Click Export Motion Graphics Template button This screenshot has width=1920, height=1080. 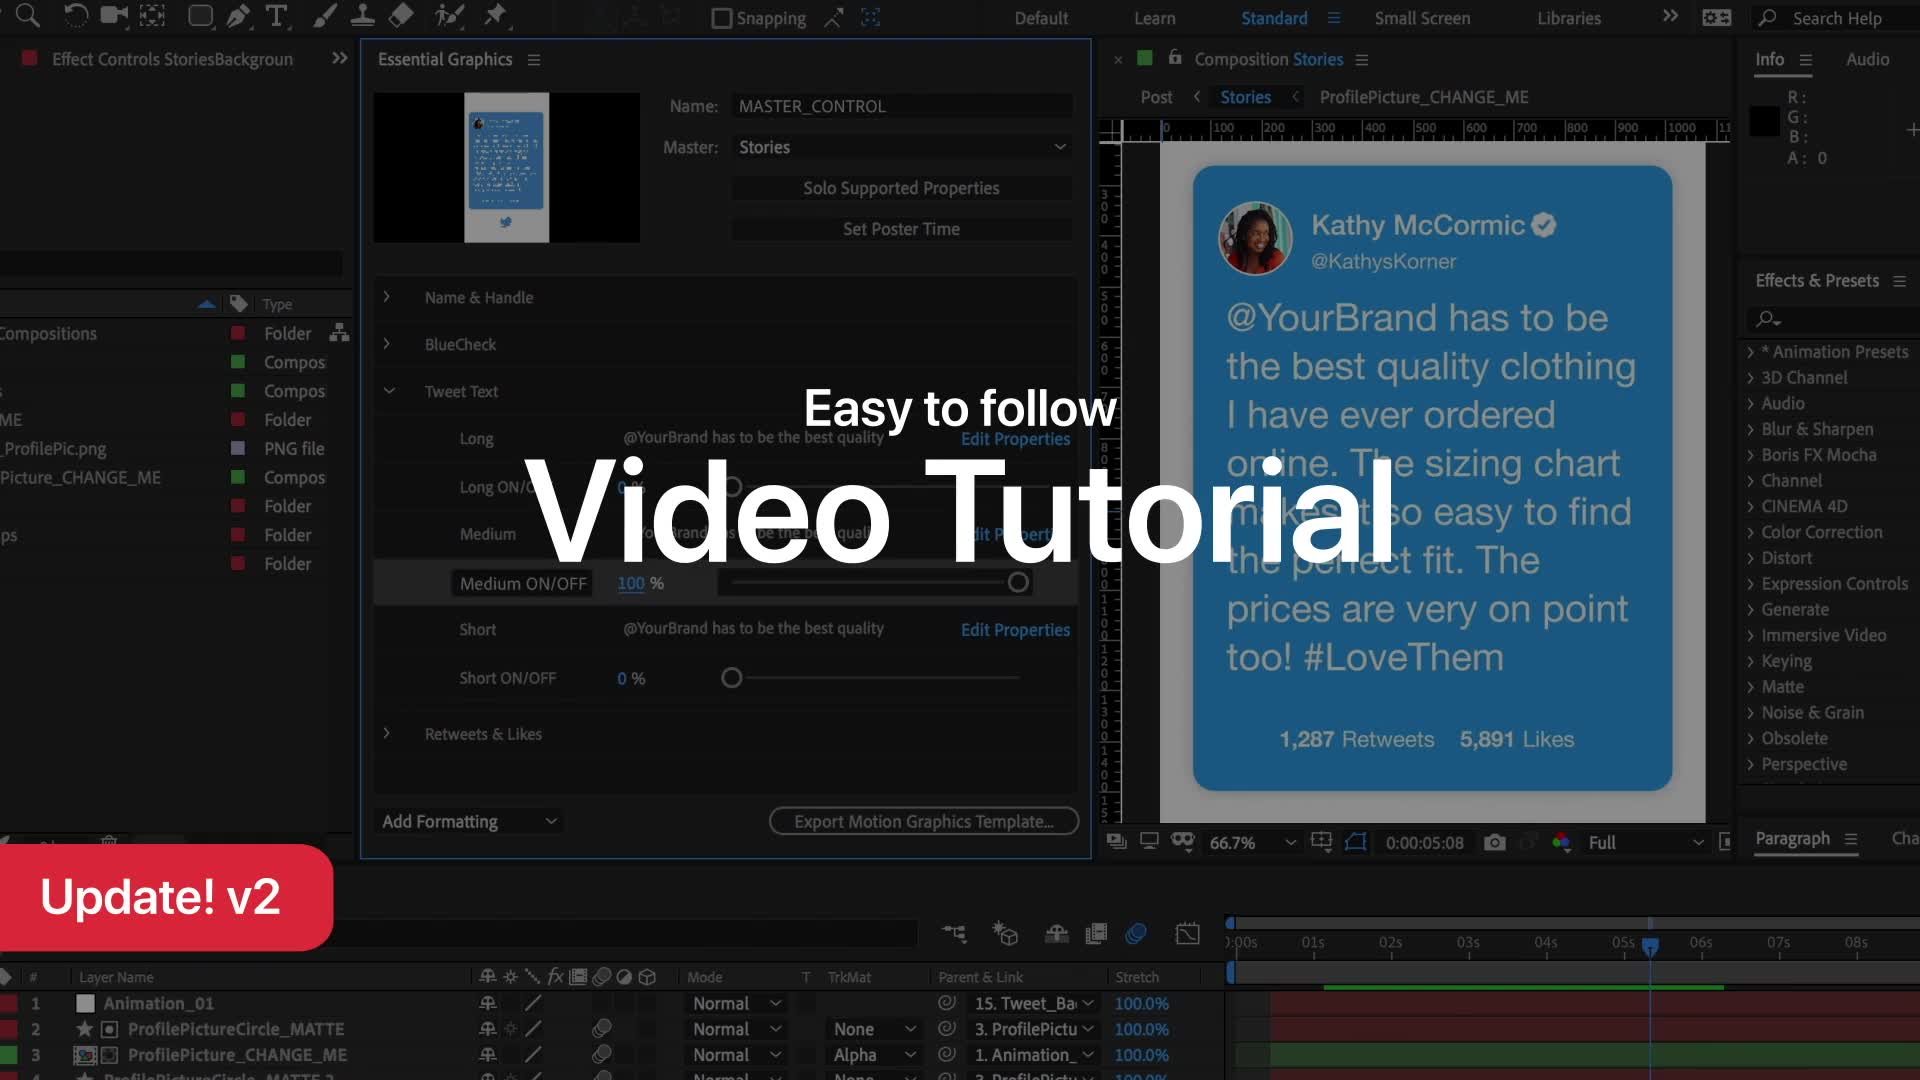point(923,821)
